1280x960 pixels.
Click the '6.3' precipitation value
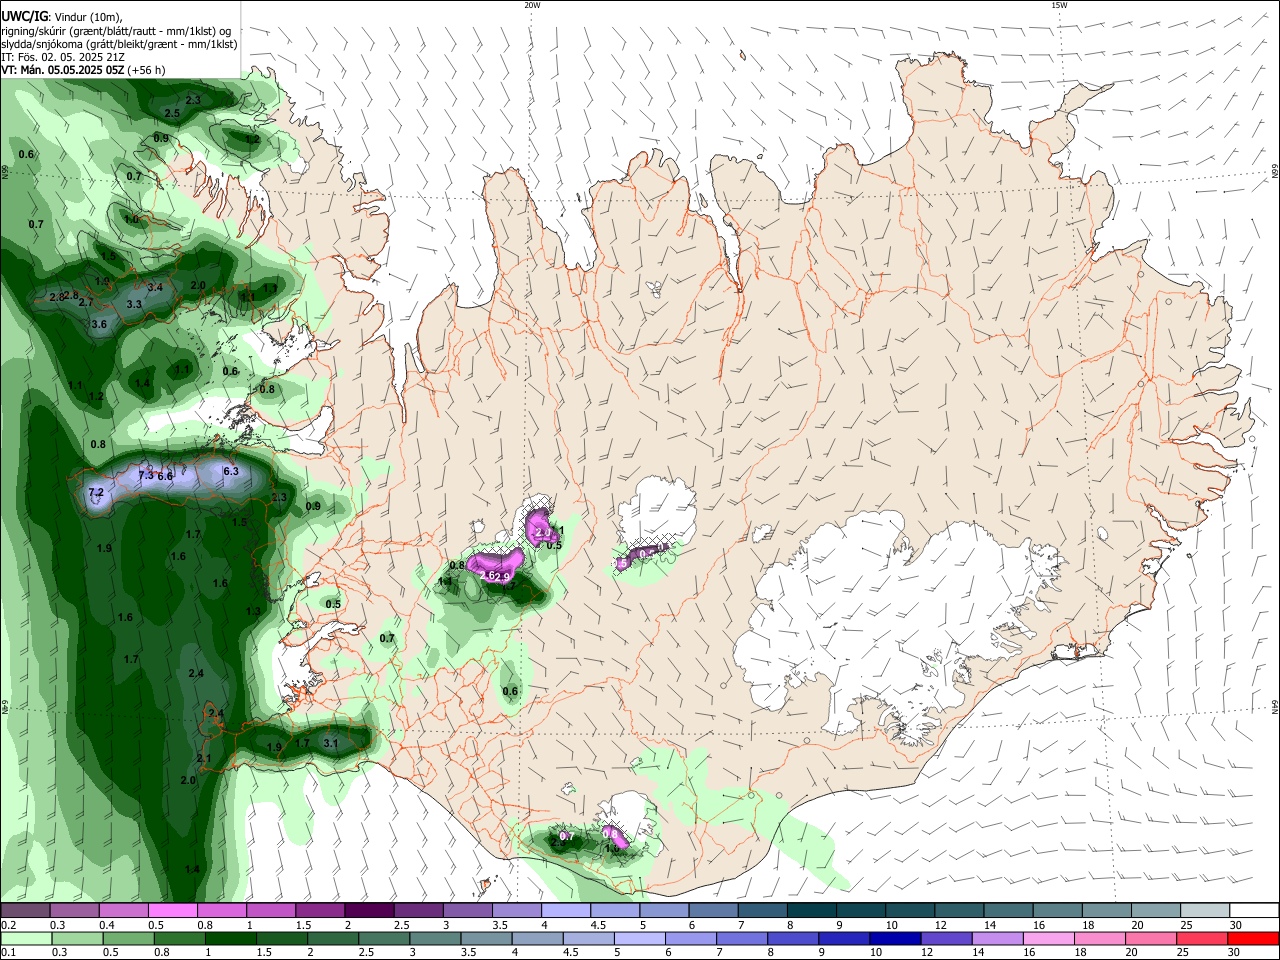[x=231, y=471]
